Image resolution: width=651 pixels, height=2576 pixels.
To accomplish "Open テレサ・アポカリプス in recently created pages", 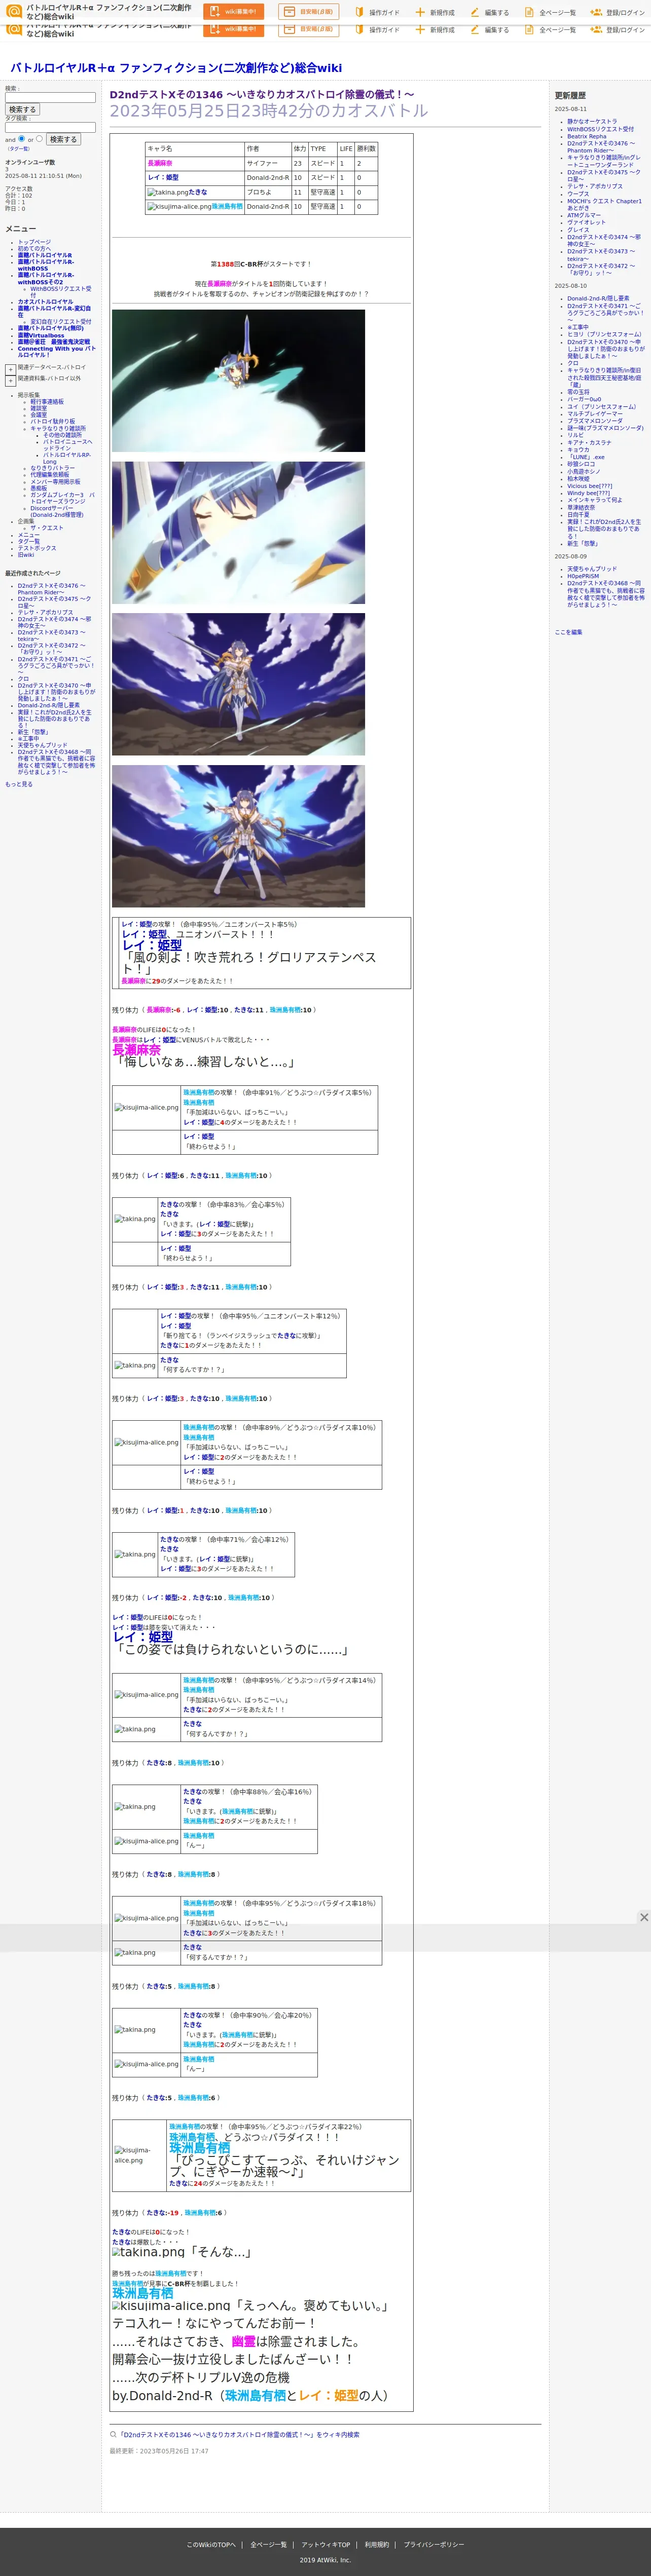I will click(45, 613).
